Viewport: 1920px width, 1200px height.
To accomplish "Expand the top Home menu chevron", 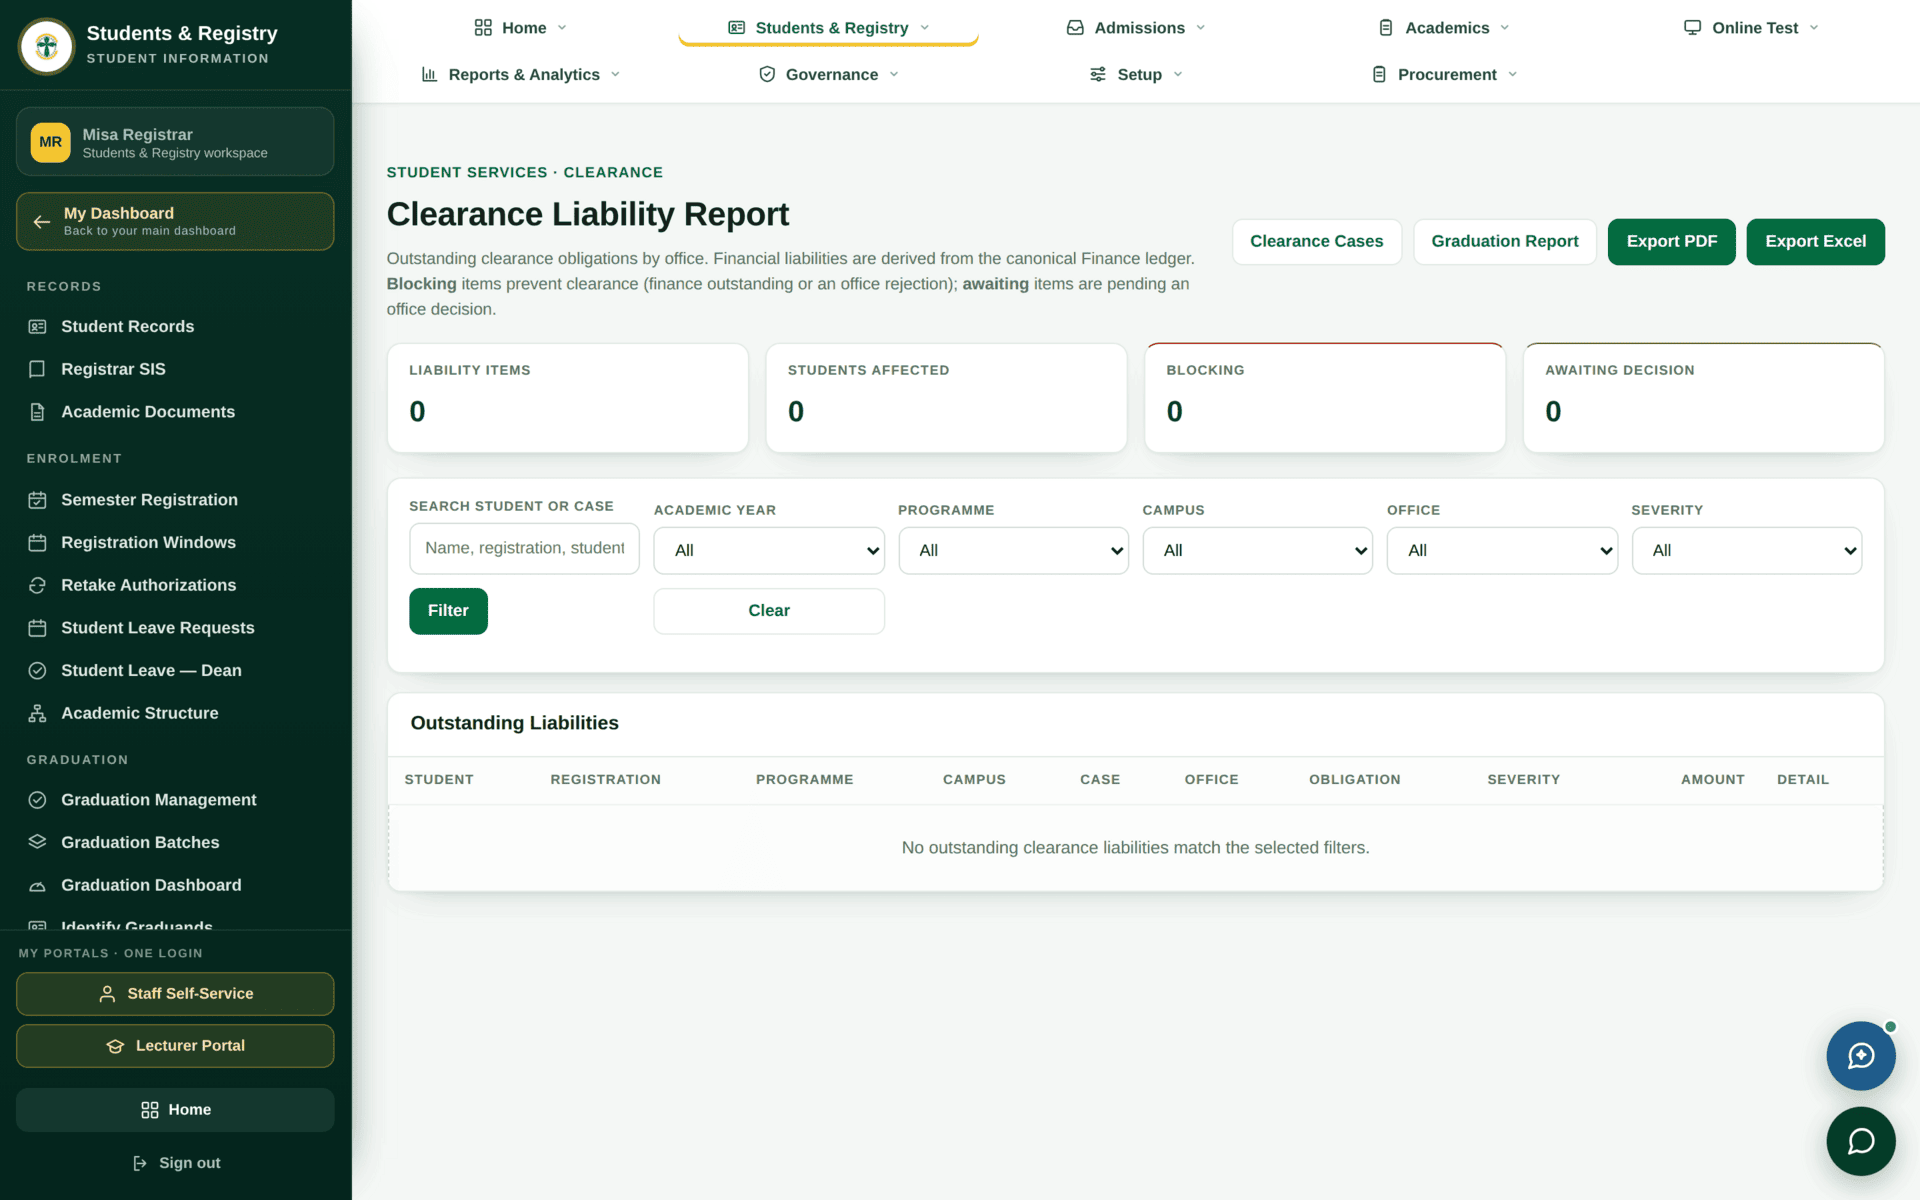I will 562,28.
